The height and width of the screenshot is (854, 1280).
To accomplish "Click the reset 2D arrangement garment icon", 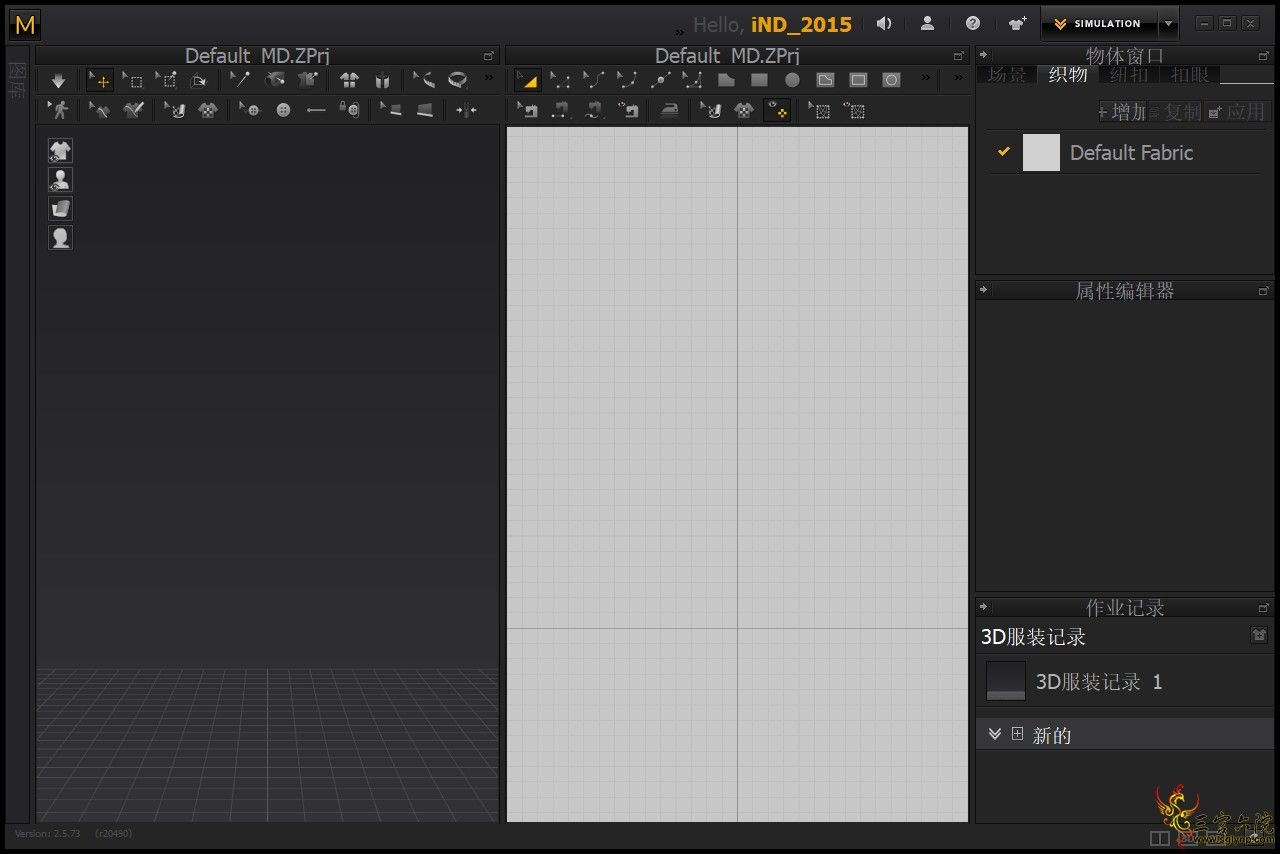I will click(349, 81).
